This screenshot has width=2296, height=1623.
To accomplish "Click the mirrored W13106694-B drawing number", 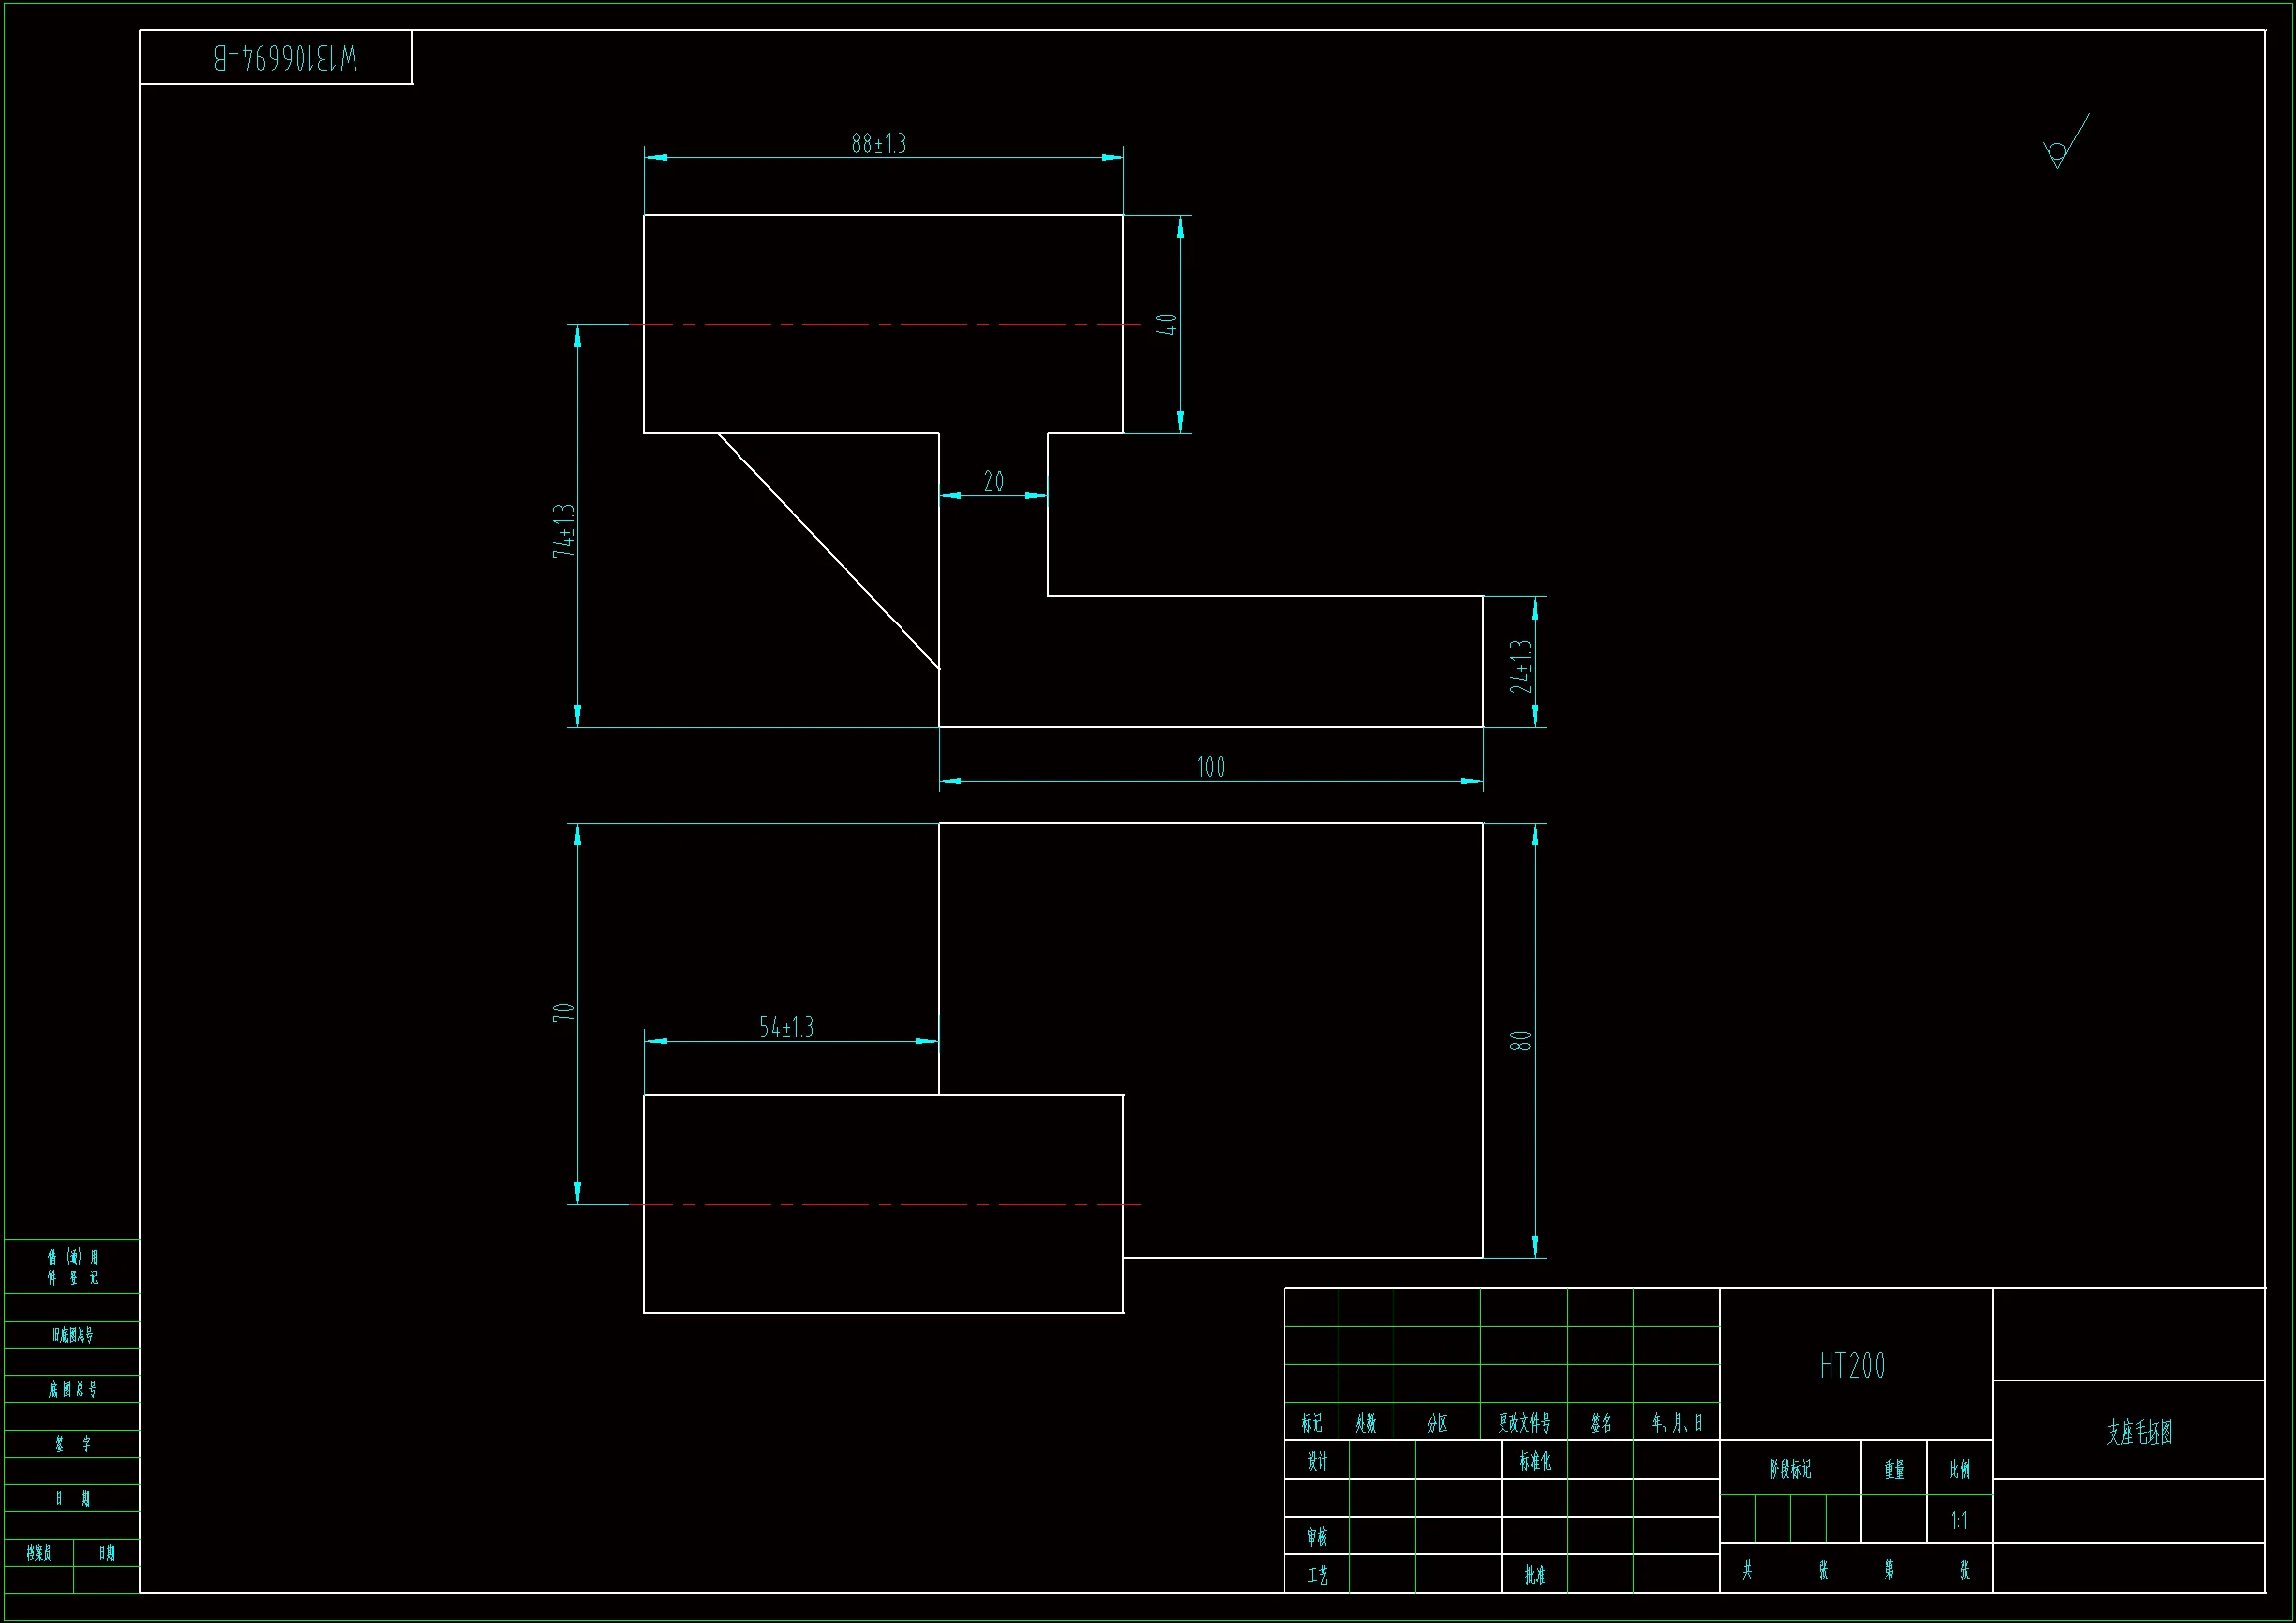I will 284,58.
